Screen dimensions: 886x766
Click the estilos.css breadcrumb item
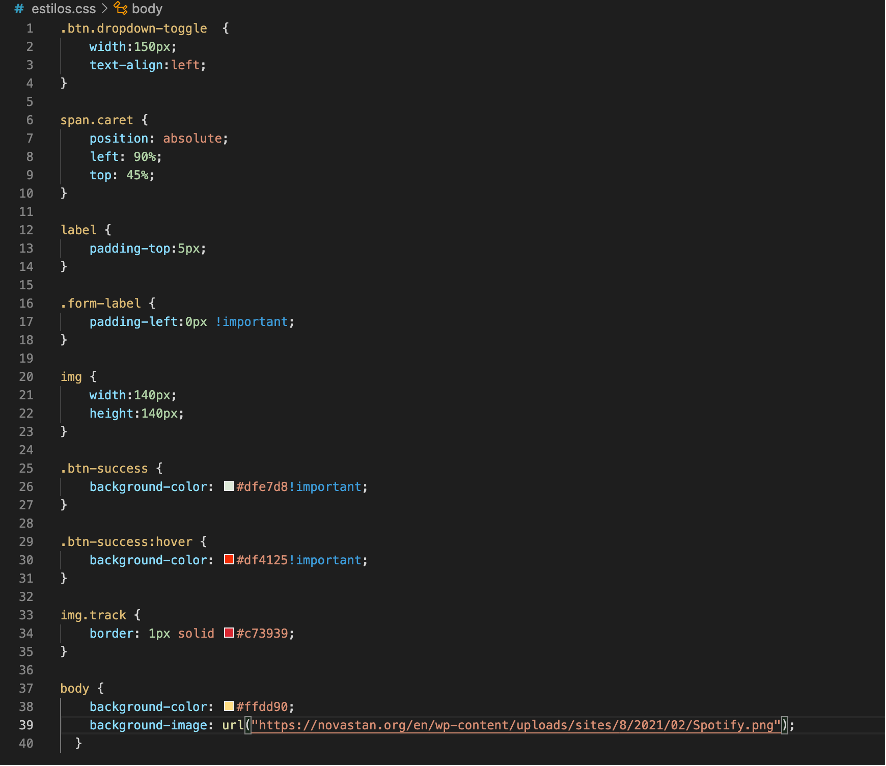point(62,9)
